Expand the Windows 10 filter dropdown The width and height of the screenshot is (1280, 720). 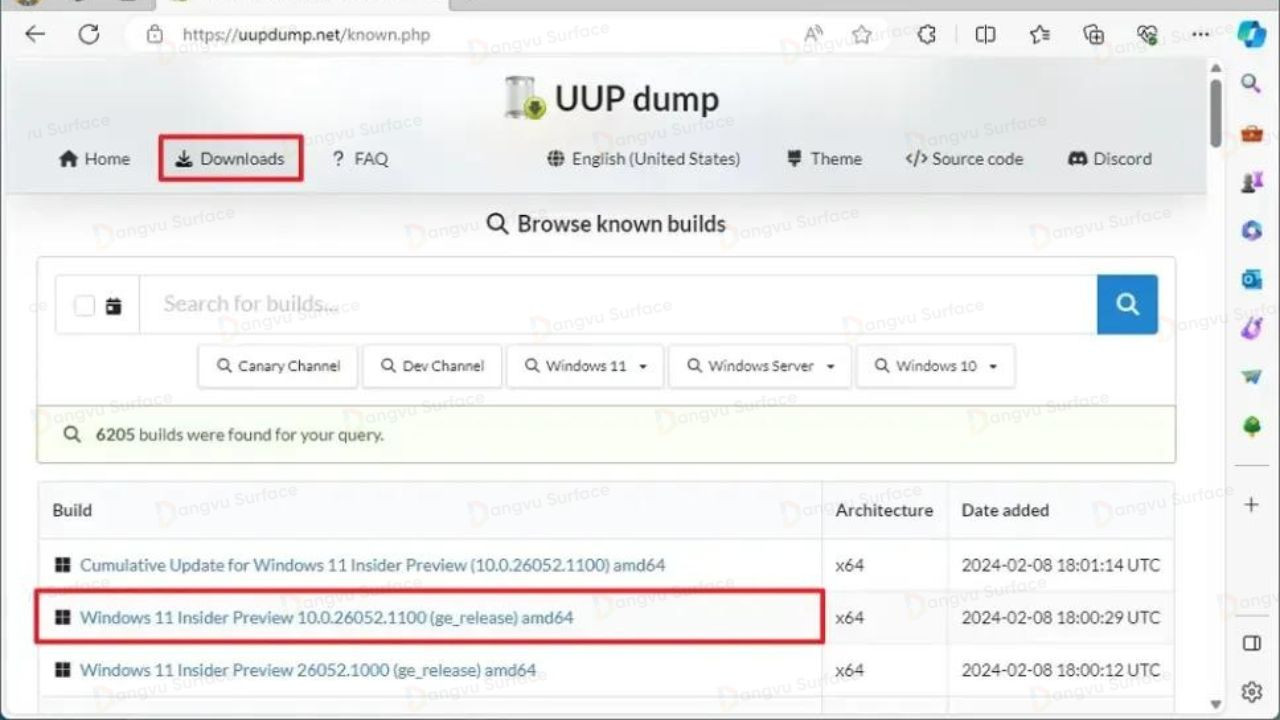tap(935, 366)
